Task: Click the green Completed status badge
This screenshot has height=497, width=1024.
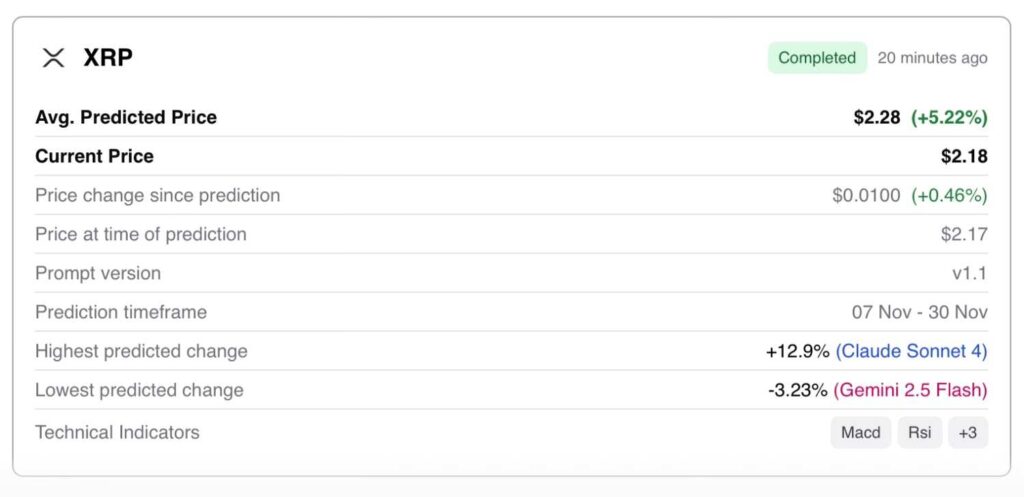Action: (817, 58)
